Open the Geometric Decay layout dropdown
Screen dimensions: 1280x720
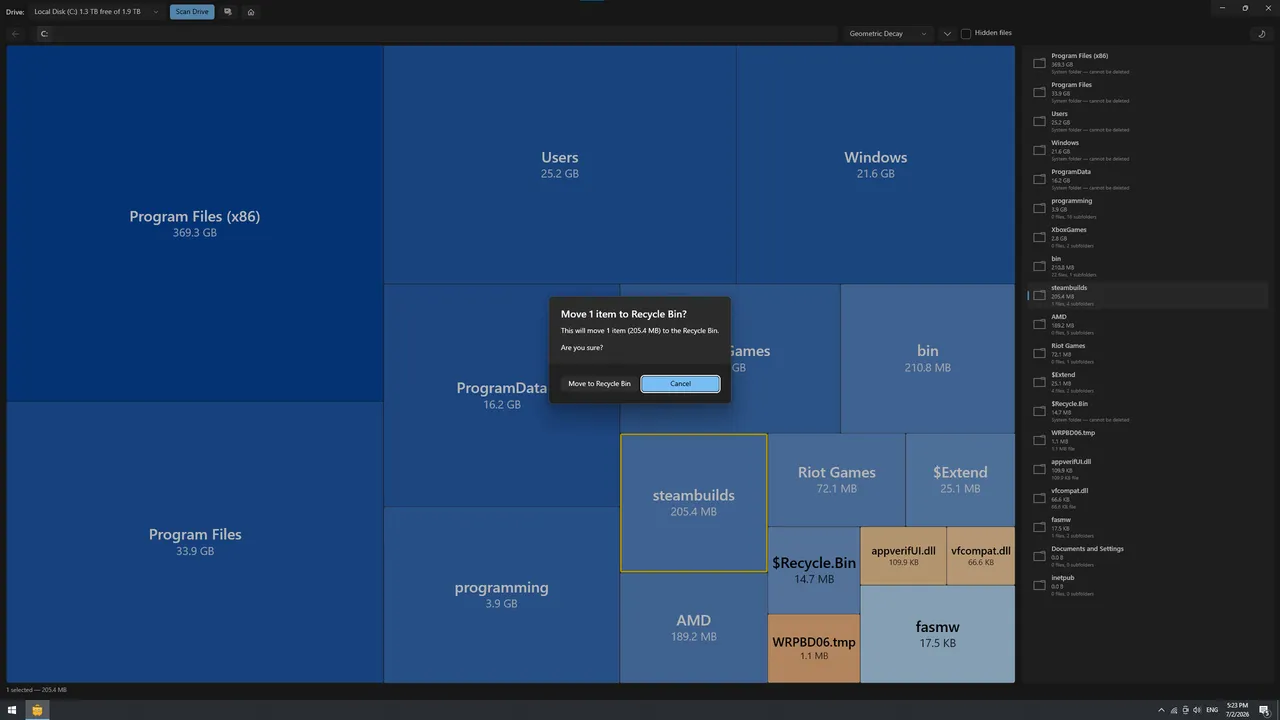coord(888,34)
